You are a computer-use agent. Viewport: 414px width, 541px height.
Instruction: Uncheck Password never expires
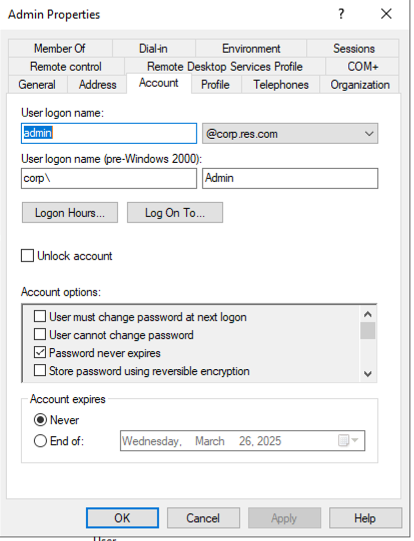point(40,353)
